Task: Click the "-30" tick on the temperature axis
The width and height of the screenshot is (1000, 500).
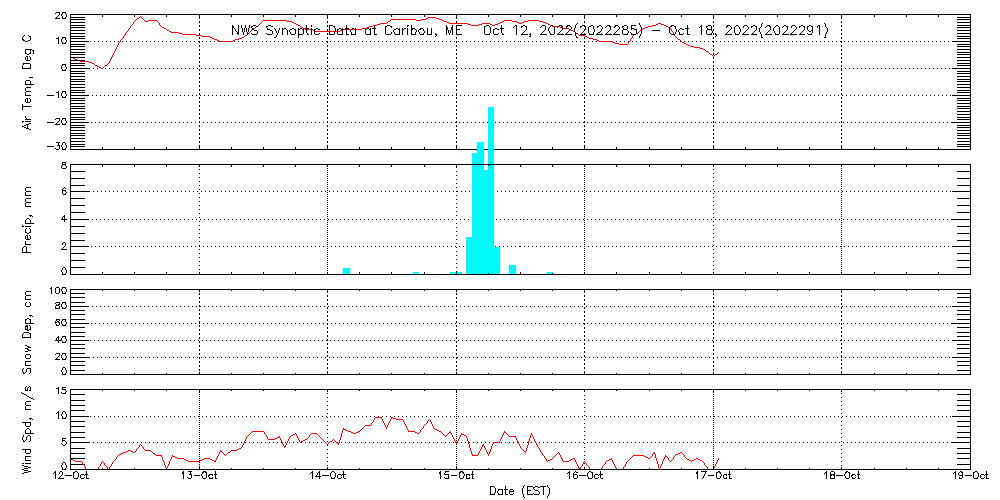Action: tap(58, 147)
